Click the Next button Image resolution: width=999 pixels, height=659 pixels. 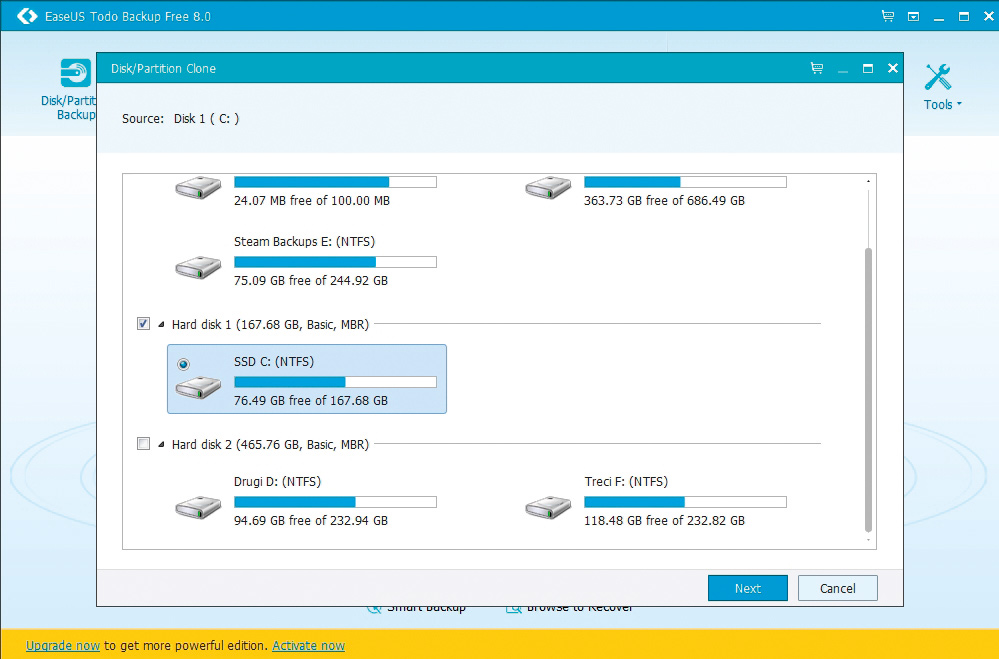(747, 588)
